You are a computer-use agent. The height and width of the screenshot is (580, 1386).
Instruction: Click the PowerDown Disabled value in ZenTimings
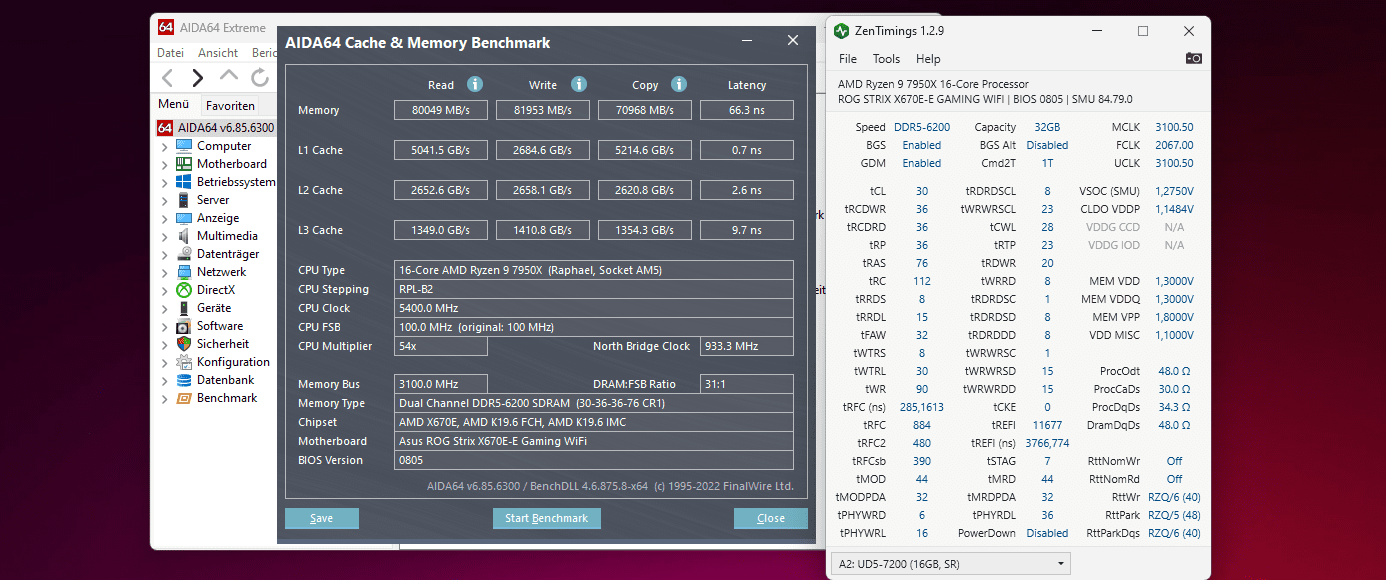pos(1047,533)
